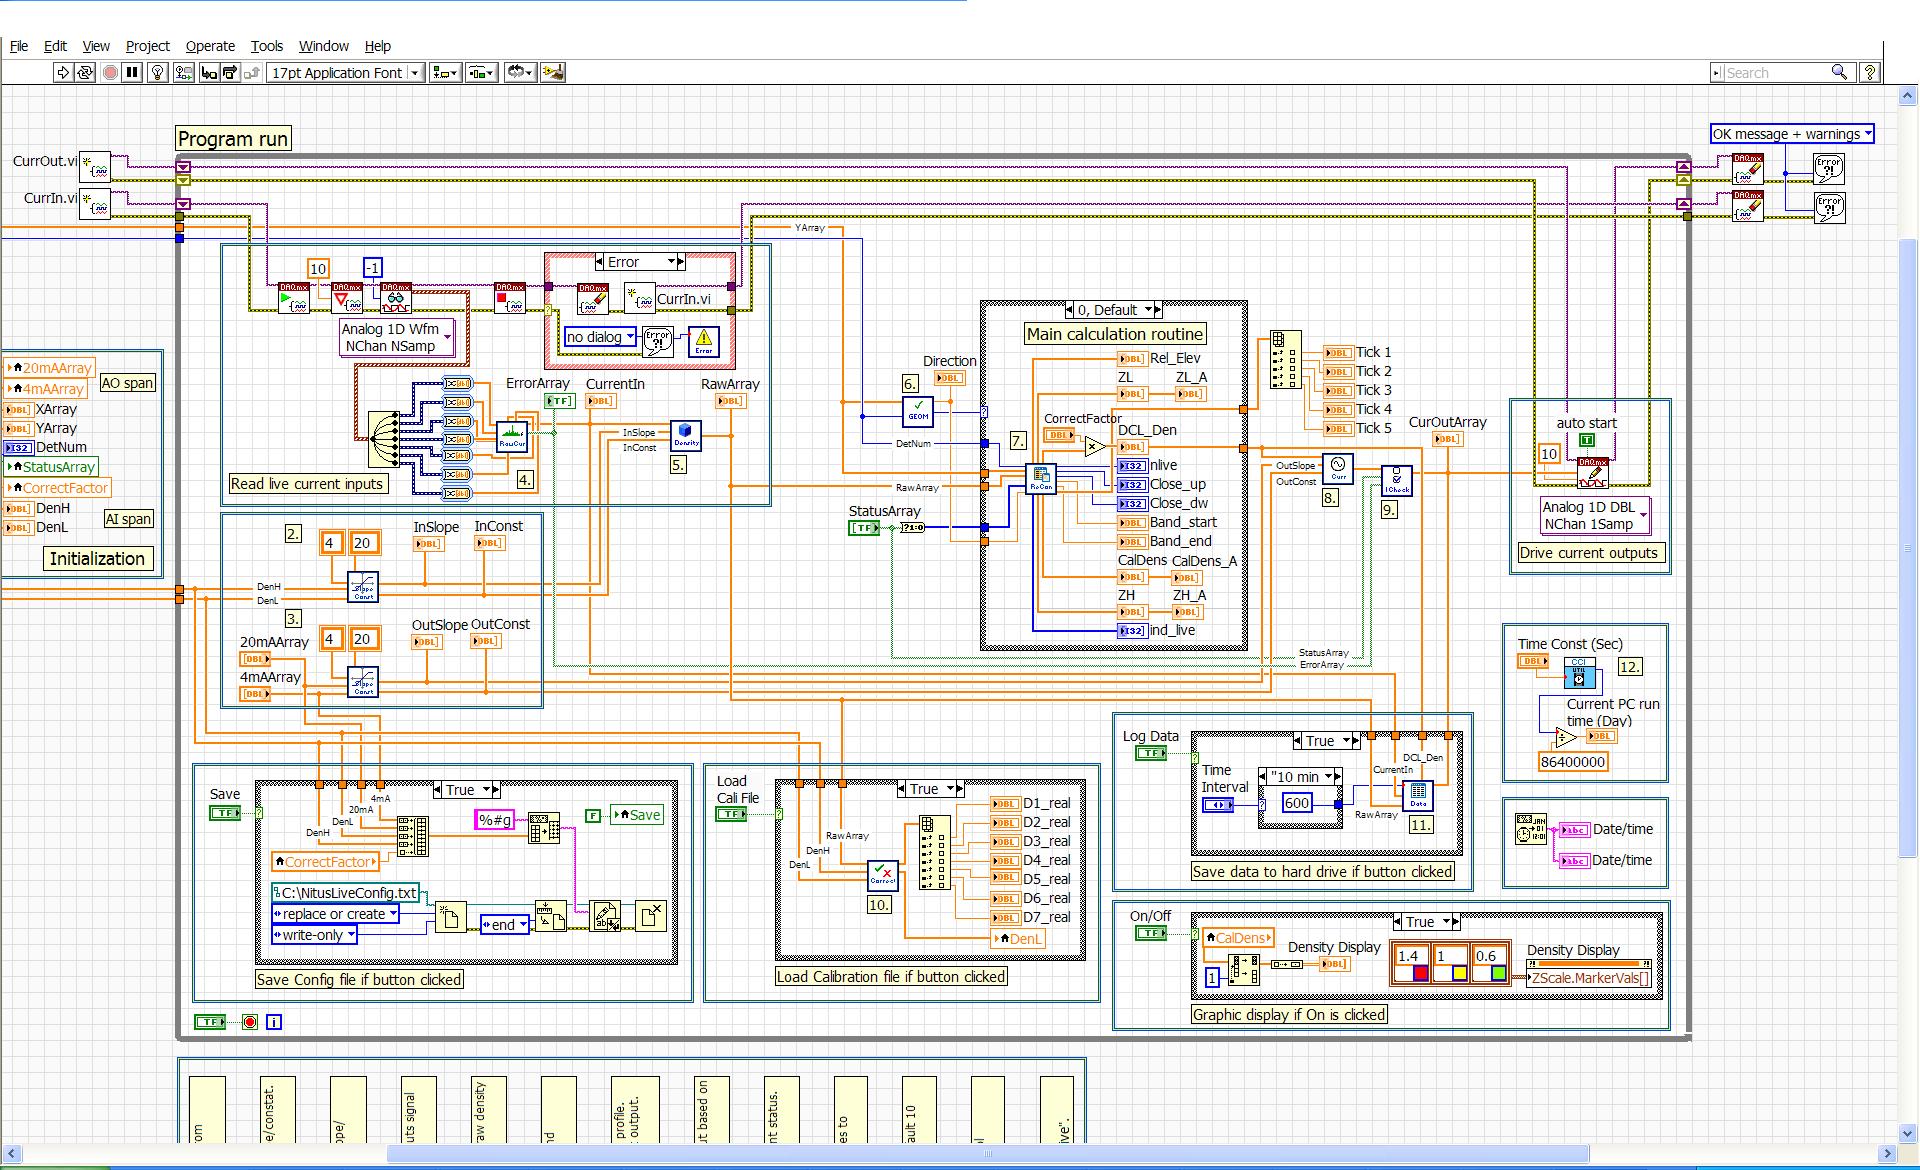Select the Log Data boolean terminal

tap(1151, 753)
